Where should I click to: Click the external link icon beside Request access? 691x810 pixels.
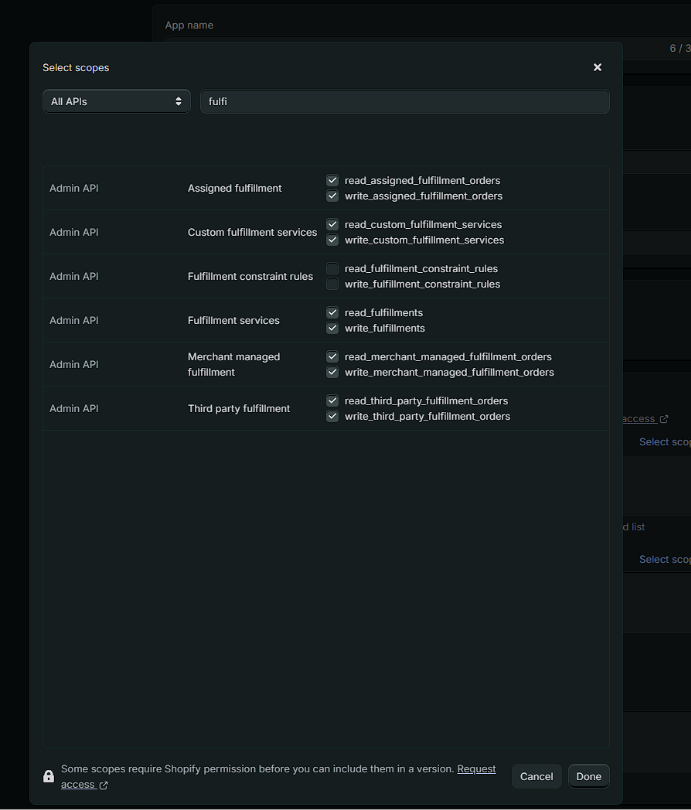102,784
